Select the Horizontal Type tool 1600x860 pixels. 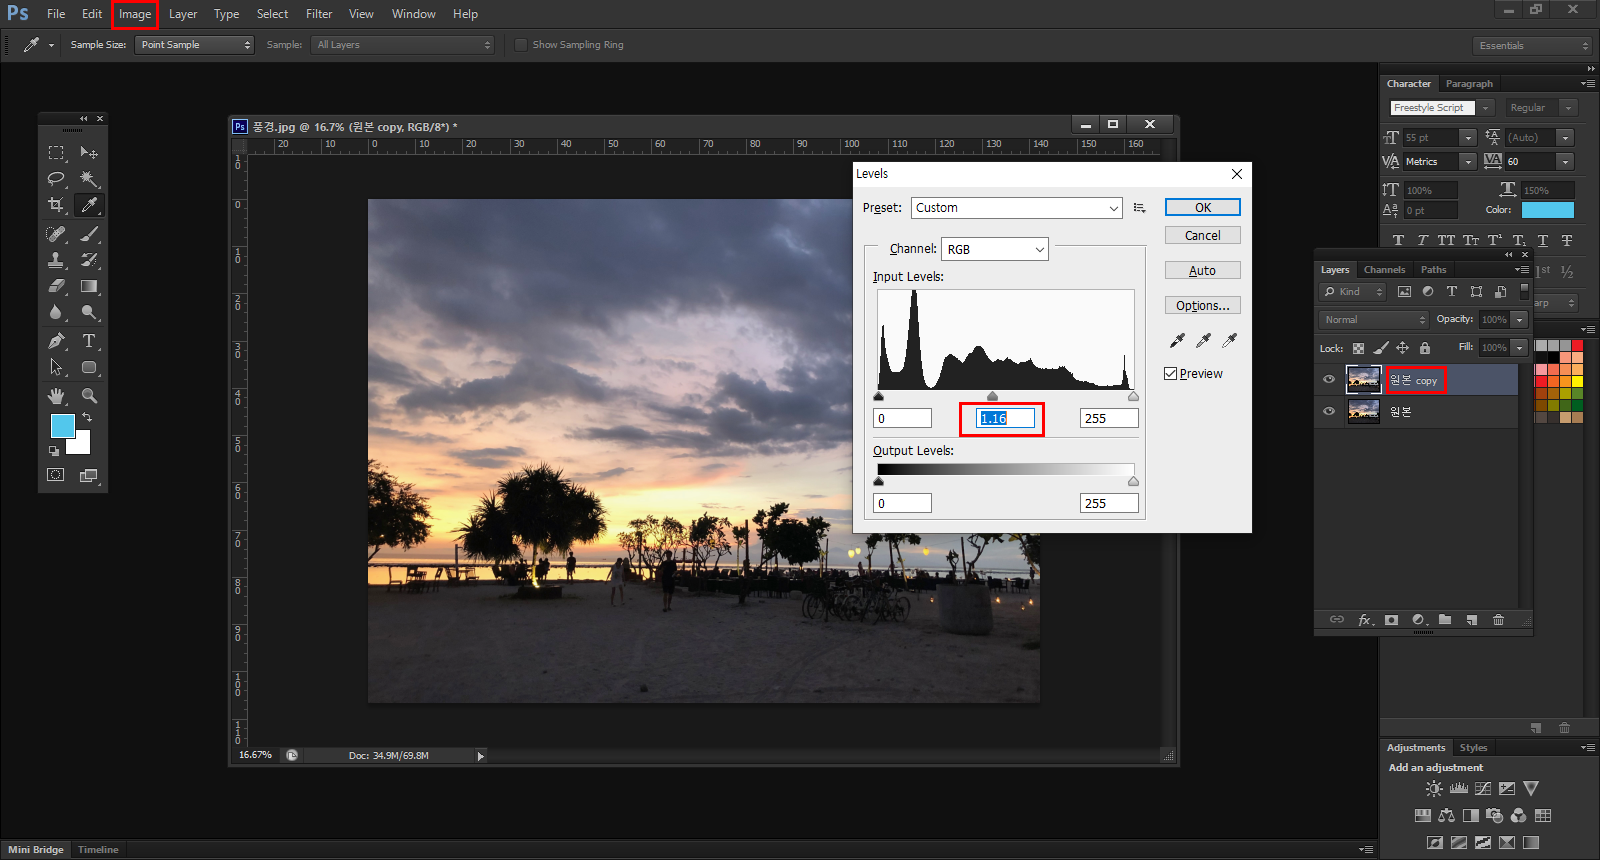tap(89, 341)
